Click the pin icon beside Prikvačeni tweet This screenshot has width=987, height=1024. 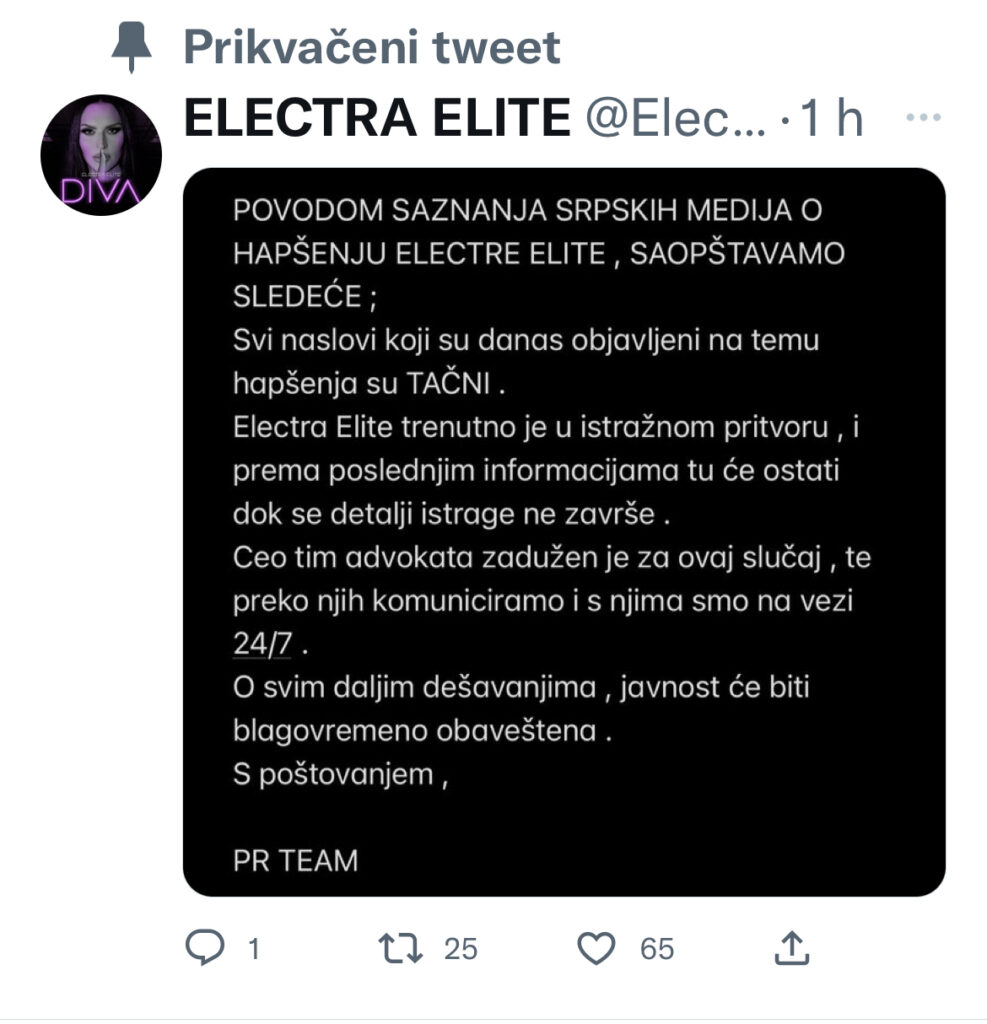(131, 46)
